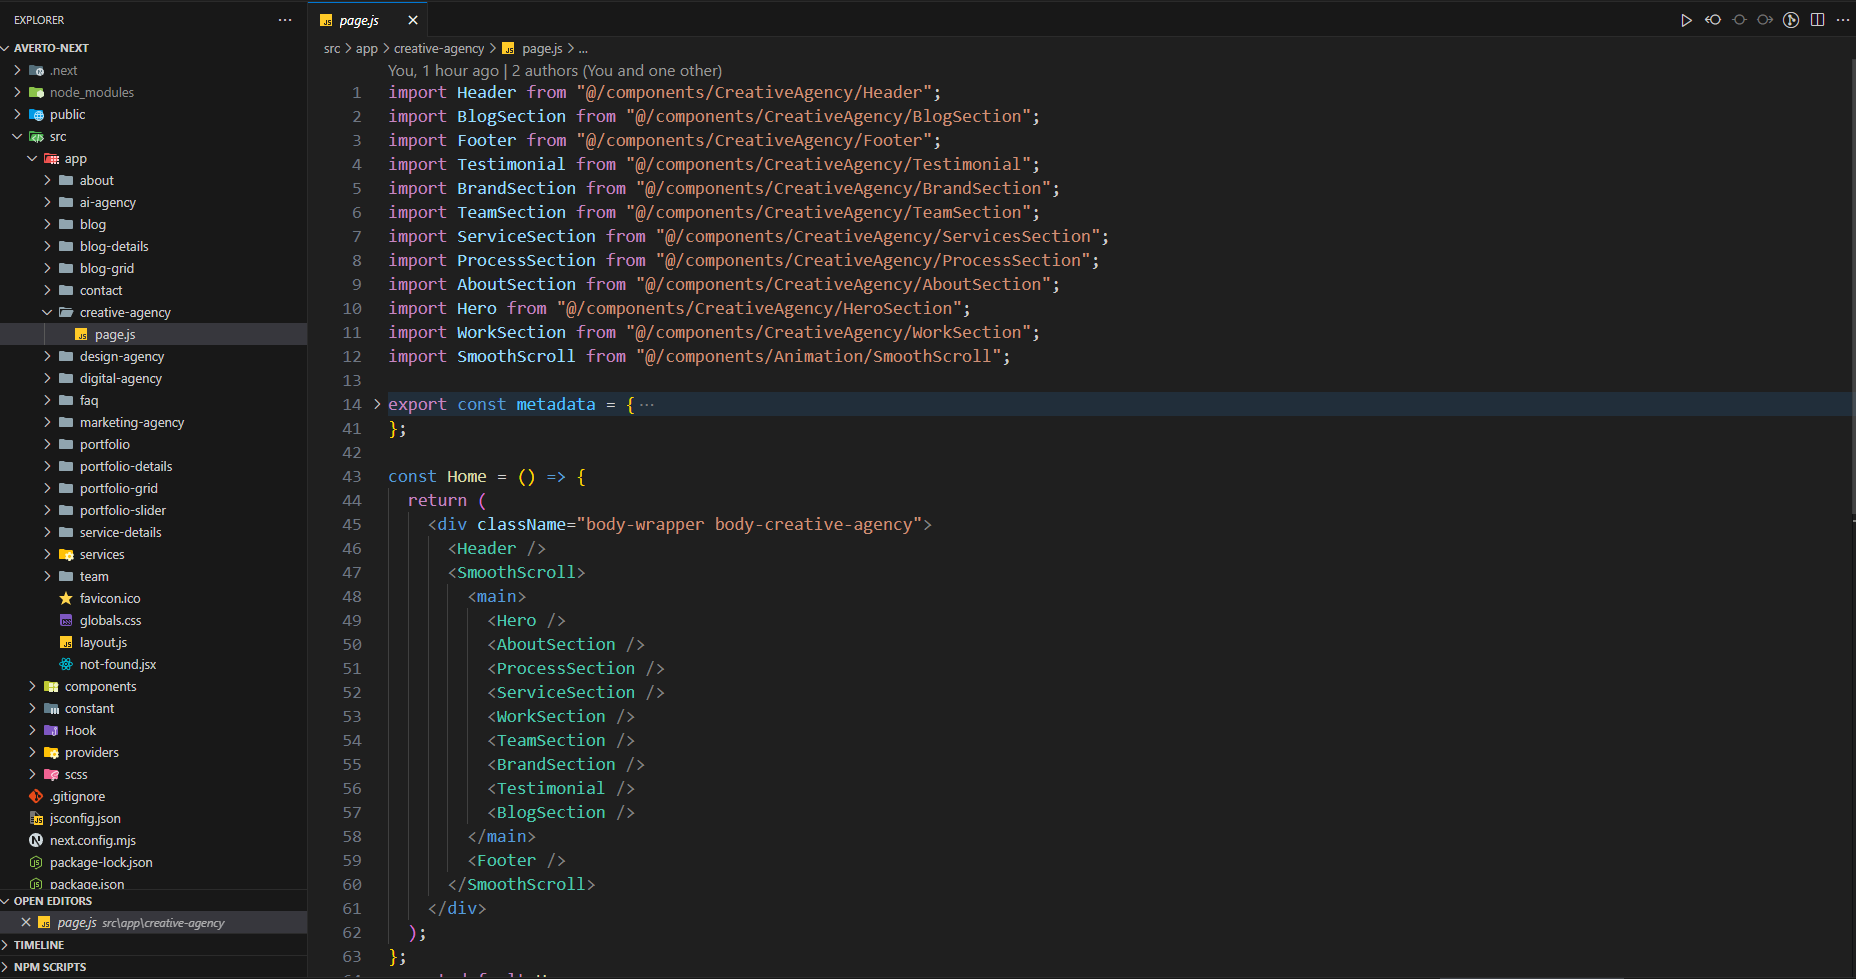This screenshot has width=1856, height=979.
Task: Expand the .next folder chevron
Action: pyautogui.click(x=17, y=70)
